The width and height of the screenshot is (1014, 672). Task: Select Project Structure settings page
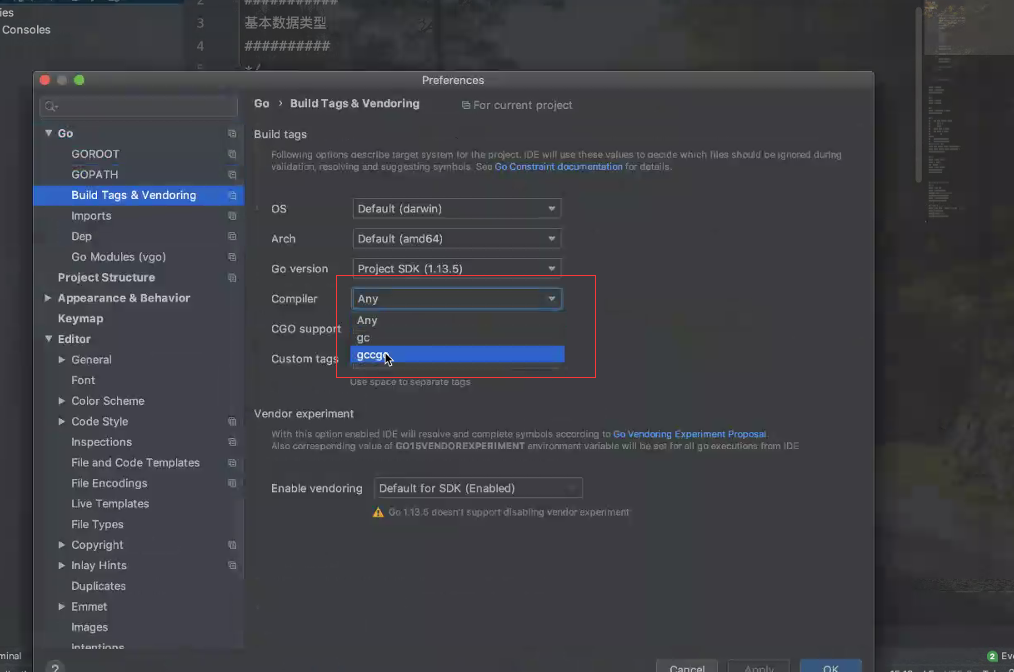coord(106,277)
